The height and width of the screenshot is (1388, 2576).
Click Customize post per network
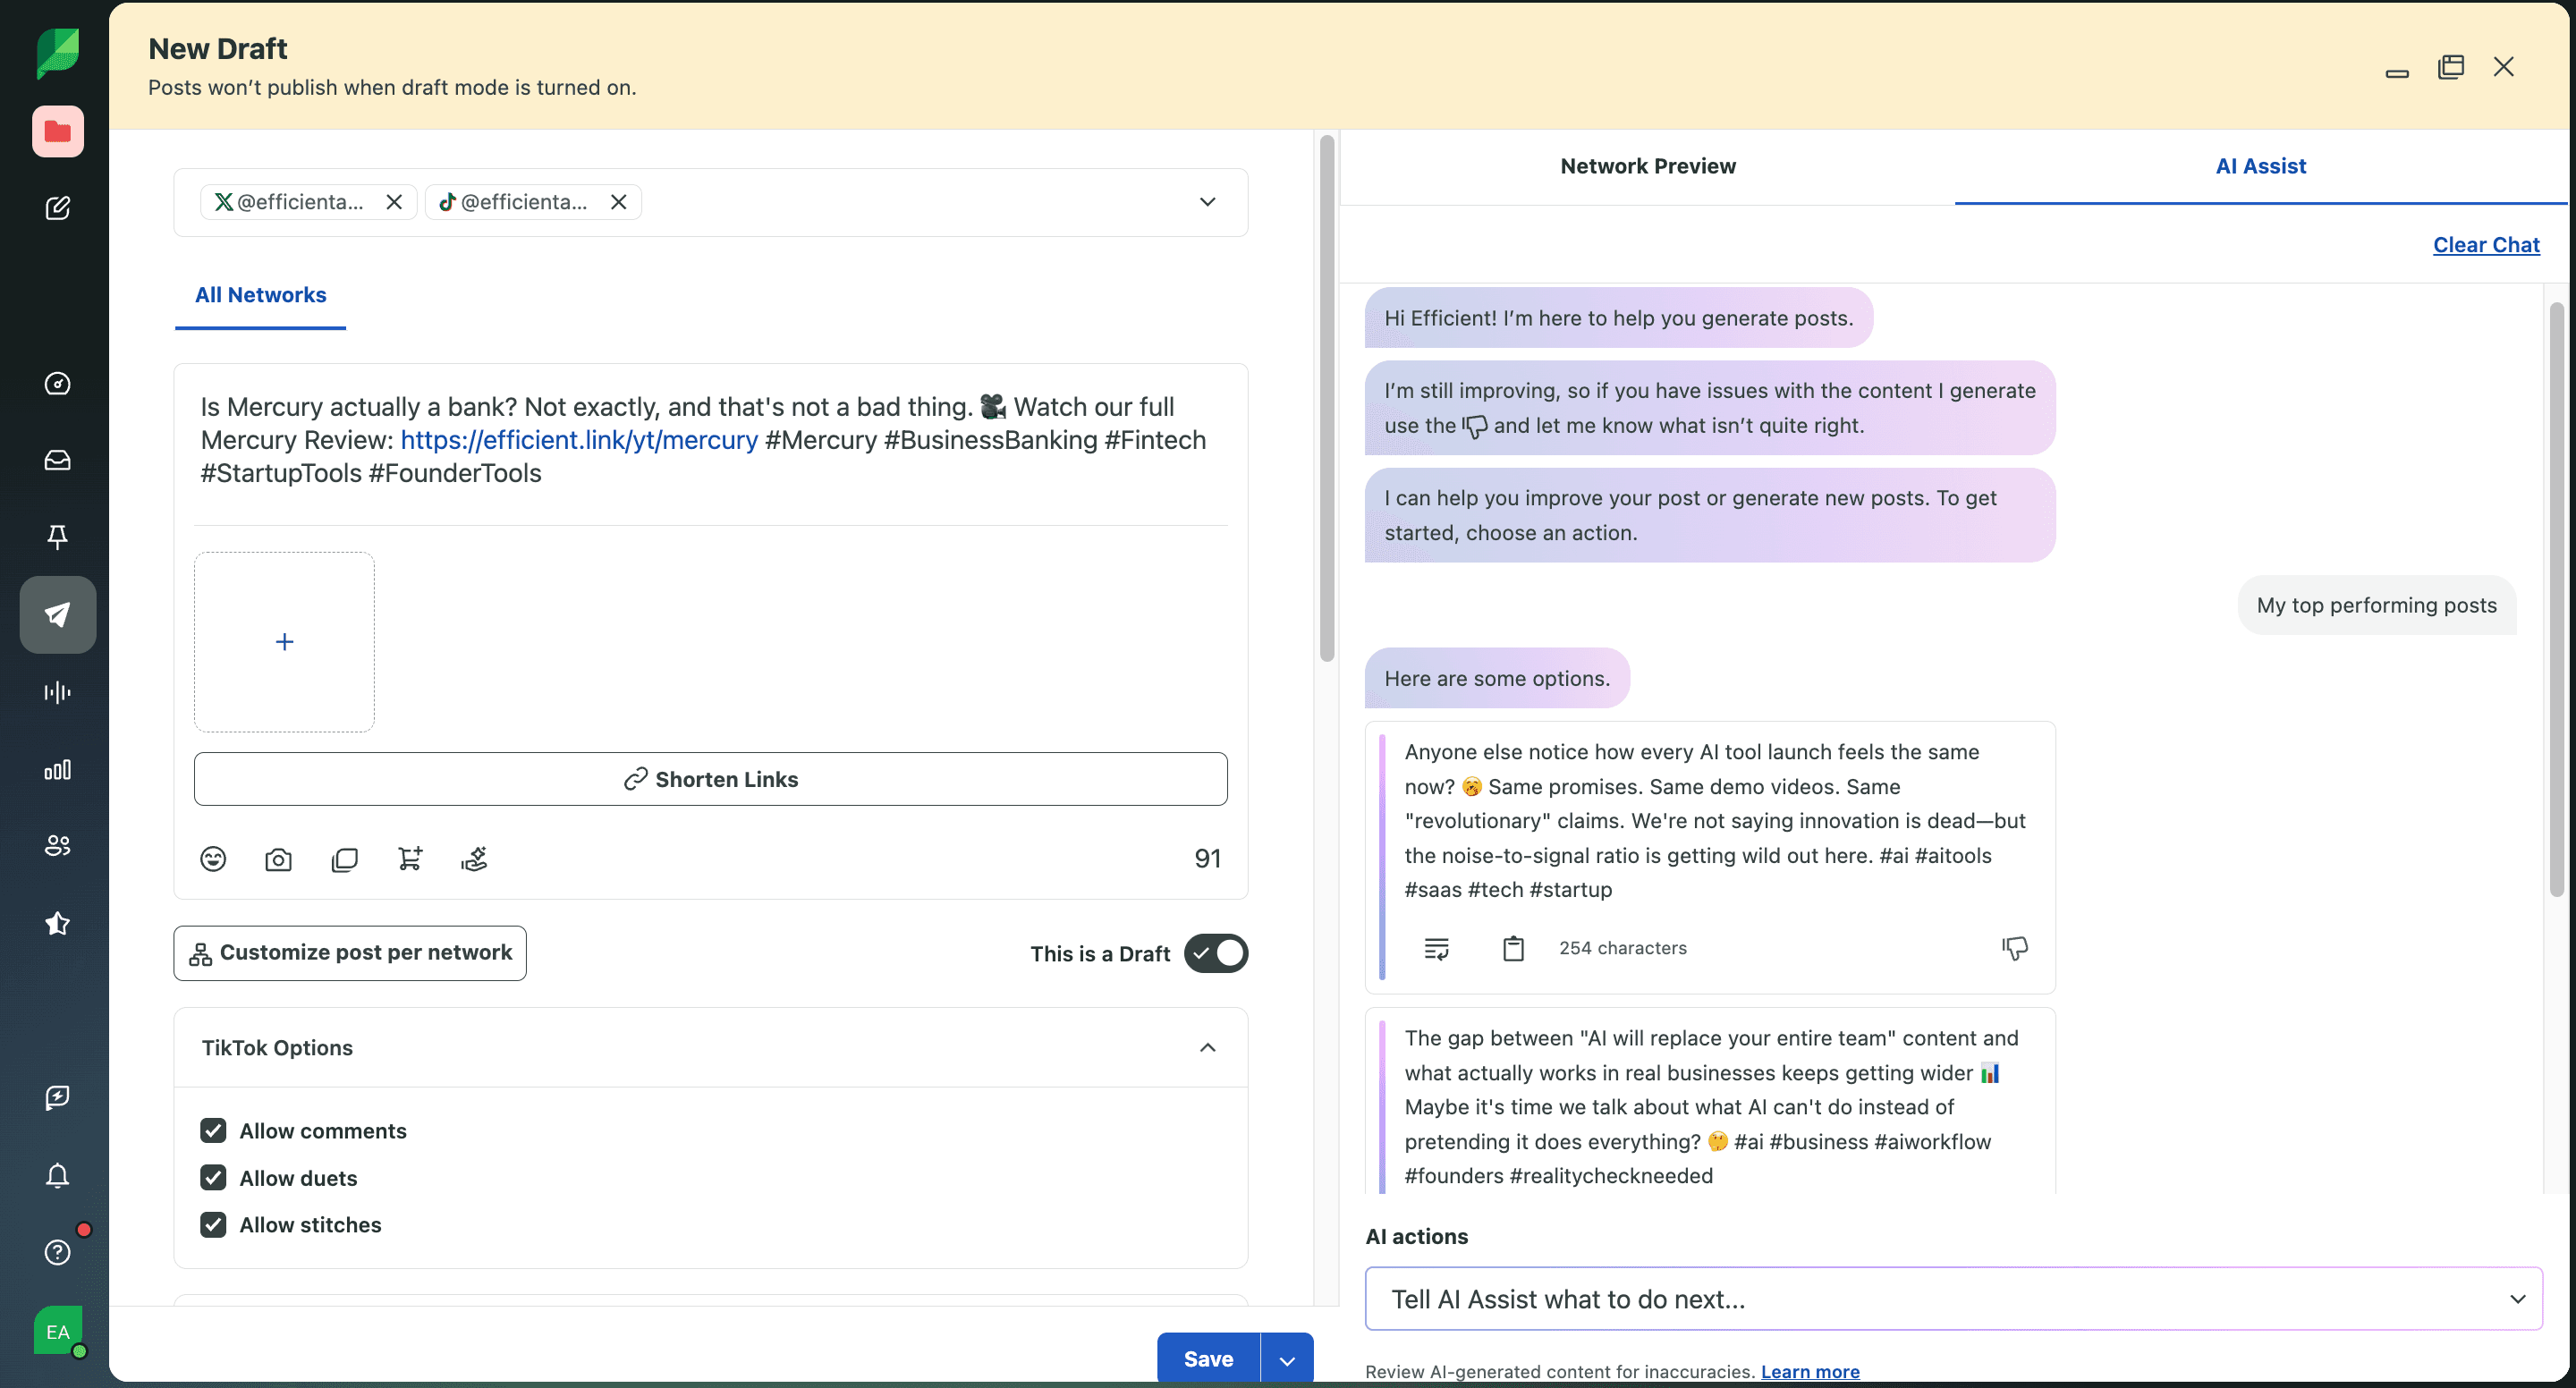pos(350,953)
